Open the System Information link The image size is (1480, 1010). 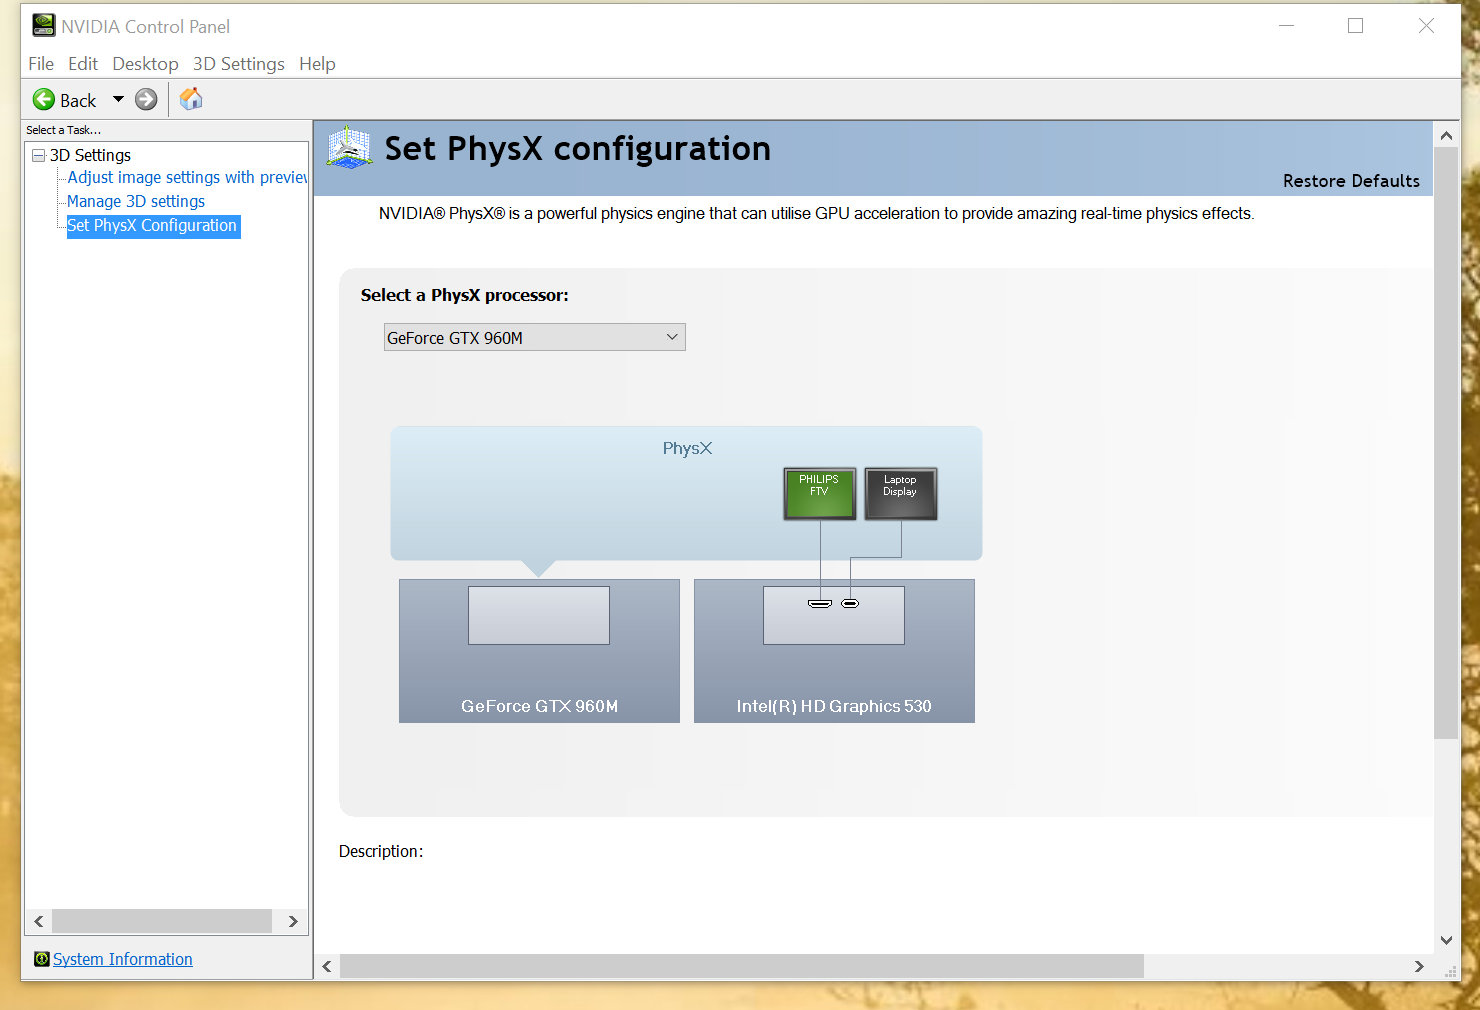[123, 959]
